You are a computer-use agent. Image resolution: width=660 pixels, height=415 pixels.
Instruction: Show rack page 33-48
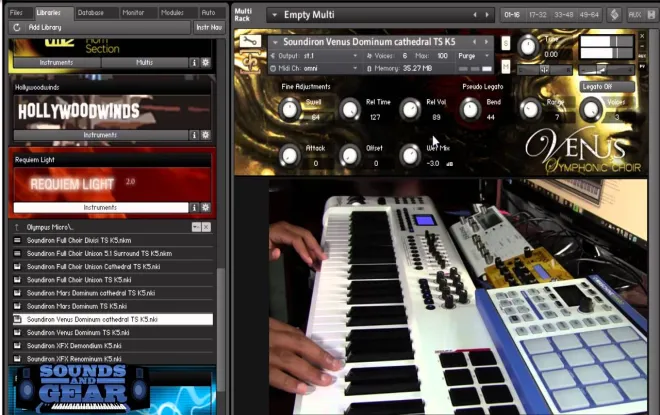(563, 15)
